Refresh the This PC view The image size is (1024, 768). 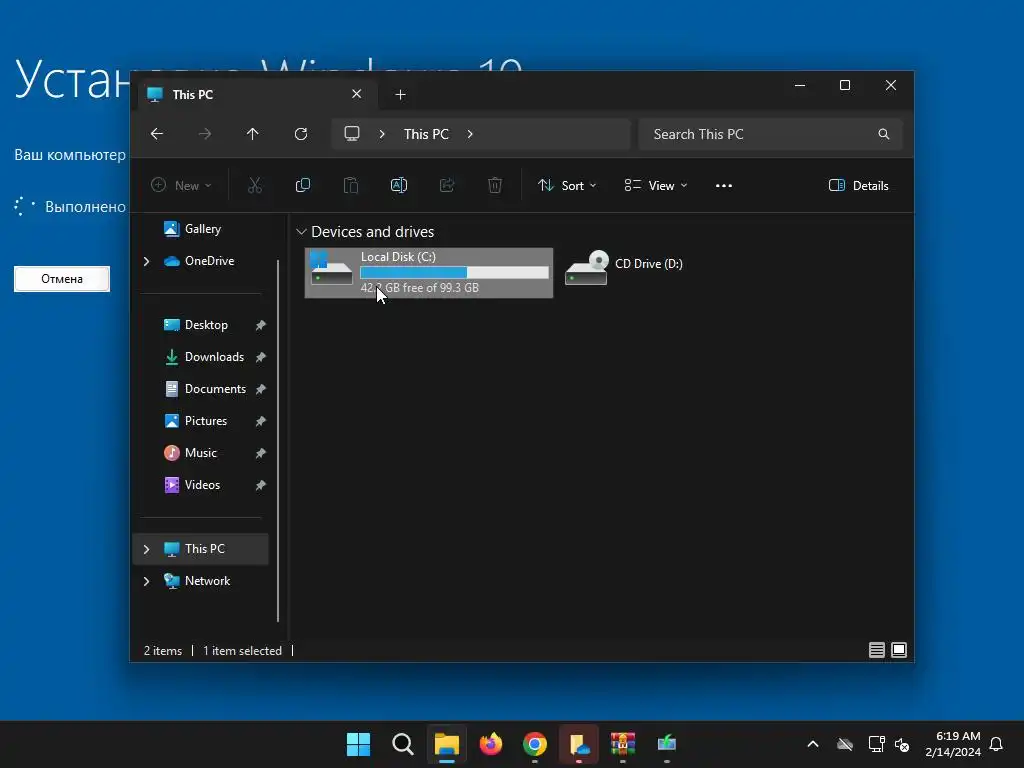(301, 134)
